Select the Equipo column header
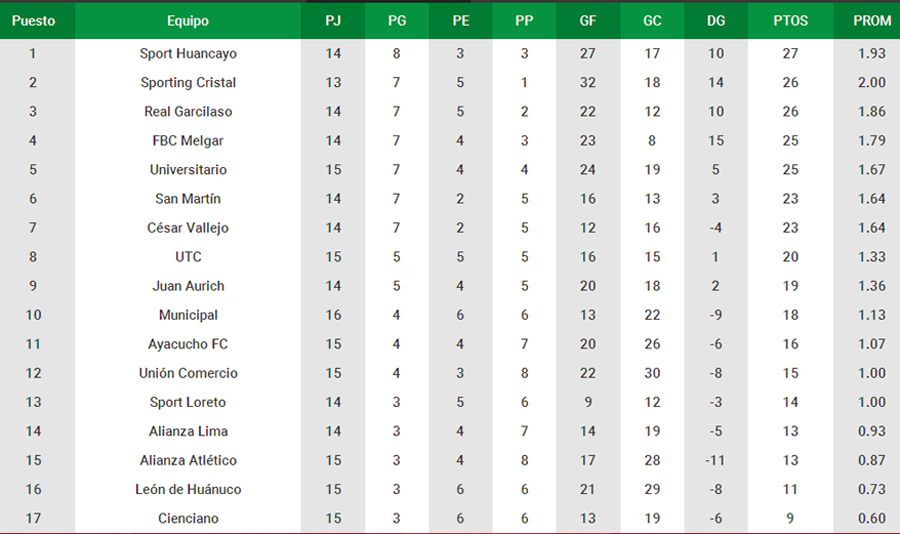Image resolution: width=900 pixels, height=534 pixels. (188, 21)
